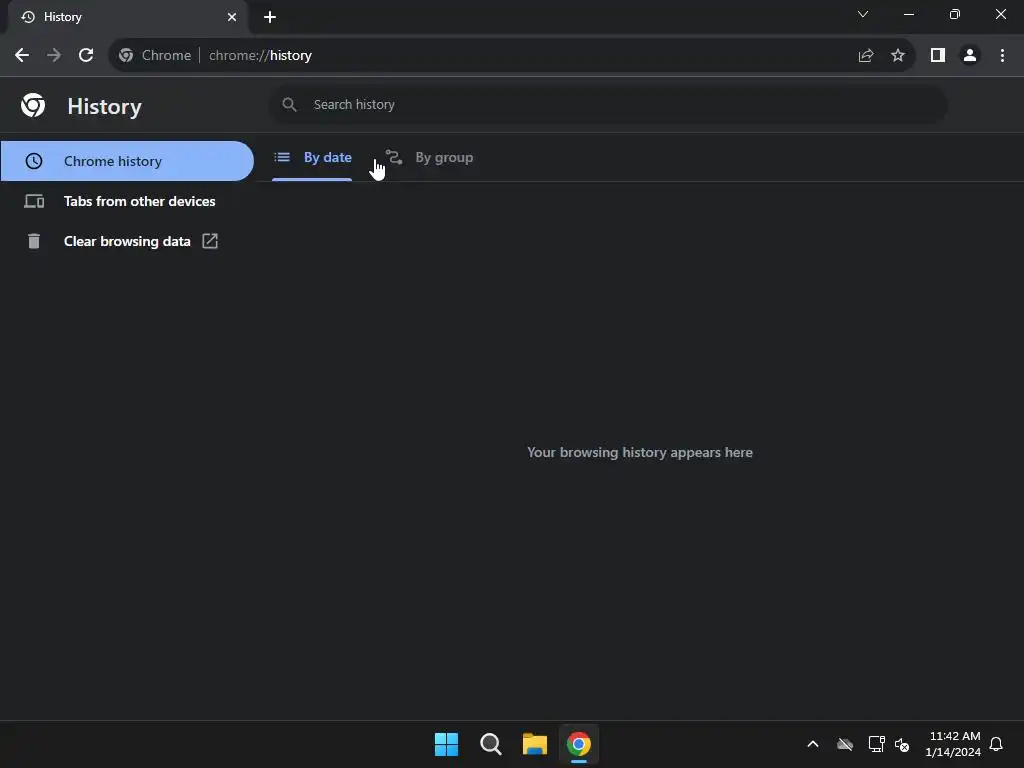
Task: Open the clock showing 11:42 AM
Action: pyautogui.click(x=953, y=744)
